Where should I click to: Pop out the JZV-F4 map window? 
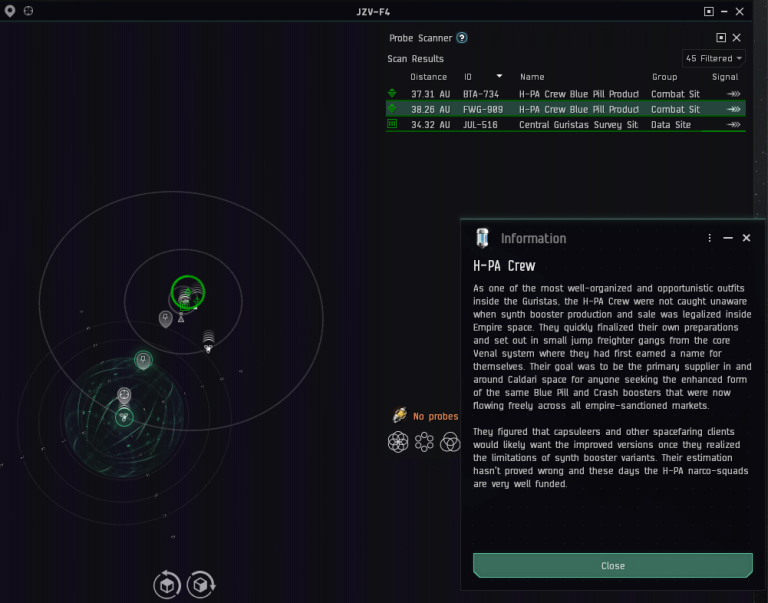tap(708, 11)
